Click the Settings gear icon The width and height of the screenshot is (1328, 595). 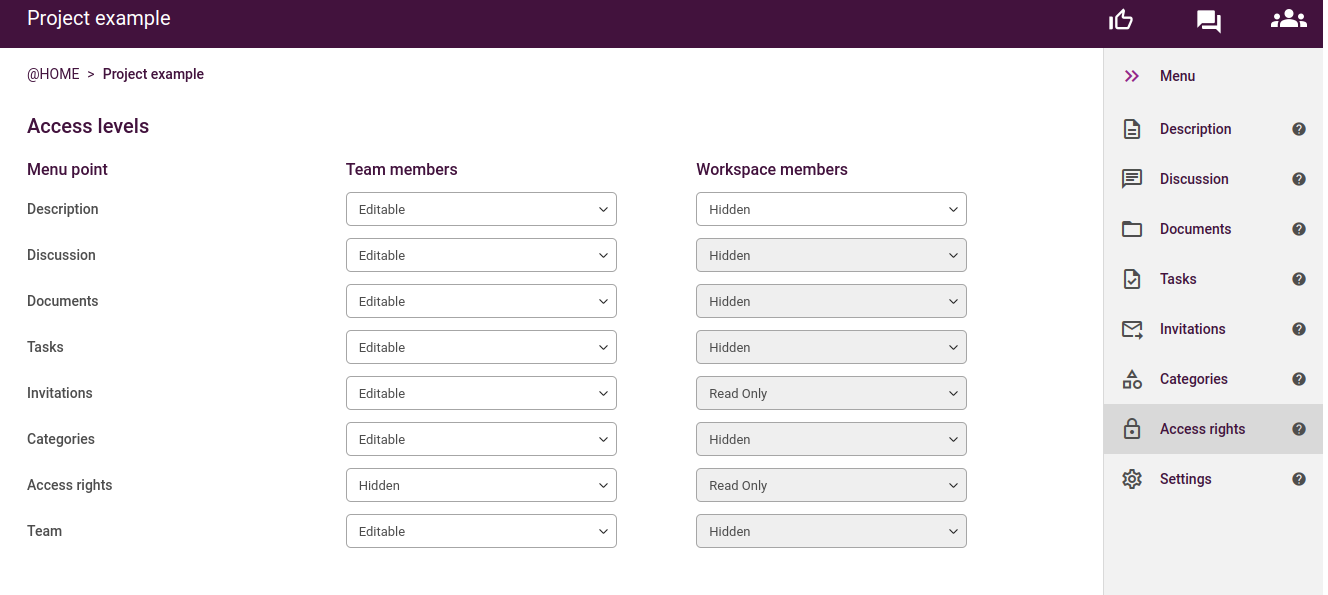pos(1132,479)
